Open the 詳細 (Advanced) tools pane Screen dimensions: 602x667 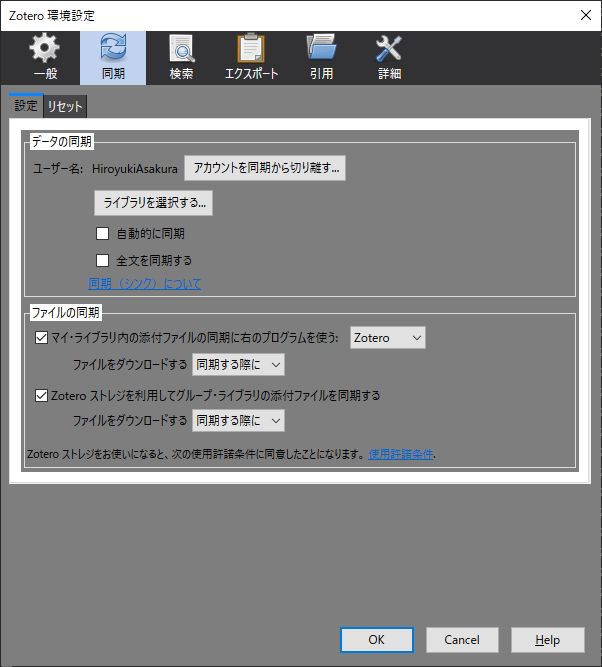tap(389, 57)
